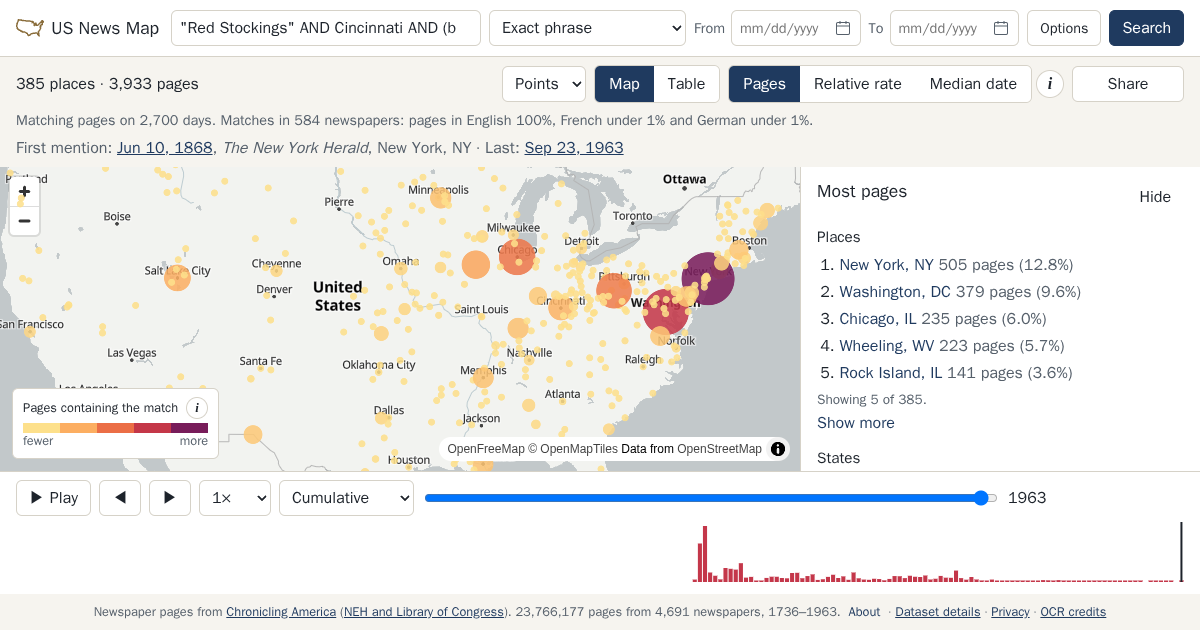Open the OCR credits link
This screenshot has width=1200, height=630.
pos(1073,612)
